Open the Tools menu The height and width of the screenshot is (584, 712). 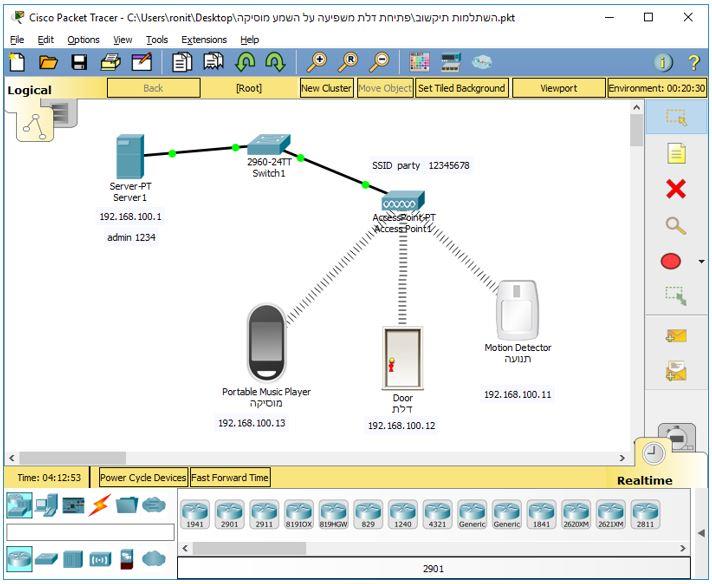(157, 40)
